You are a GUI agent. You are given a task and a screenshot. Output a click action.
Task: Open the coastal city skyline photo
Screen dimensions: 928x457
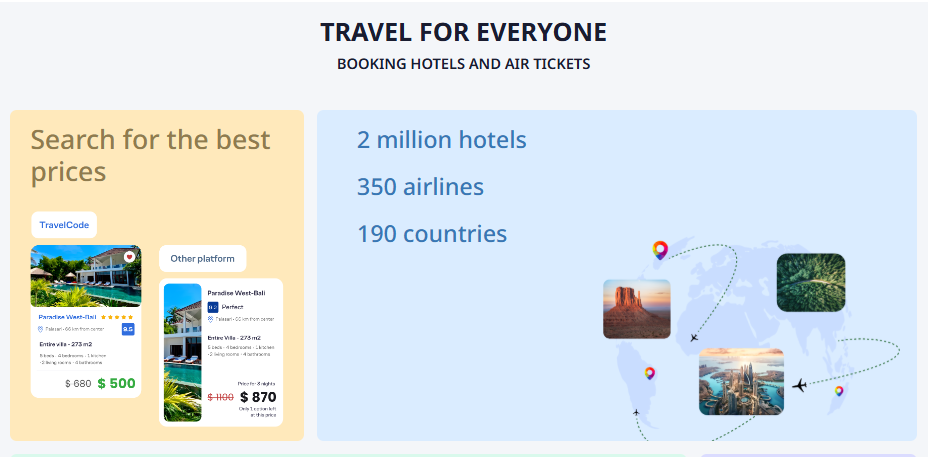coord(741,381)
